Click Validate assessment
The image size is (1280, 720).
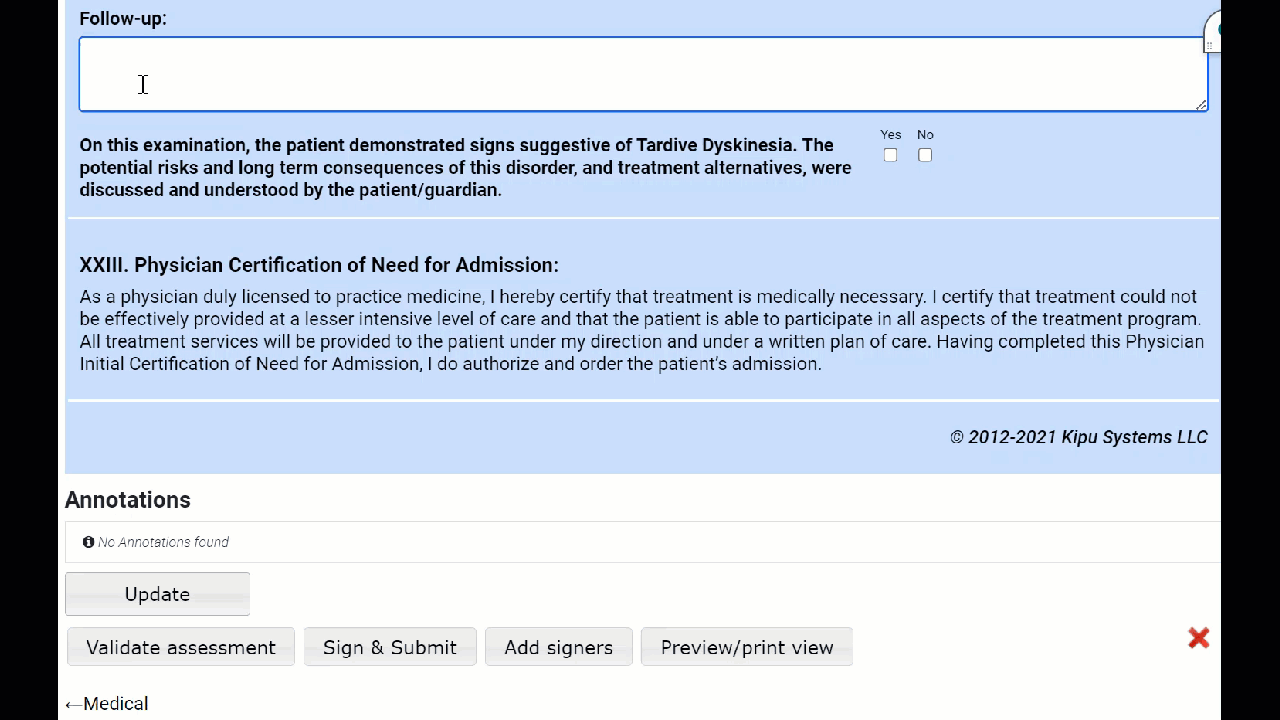(x=181, y=647)
